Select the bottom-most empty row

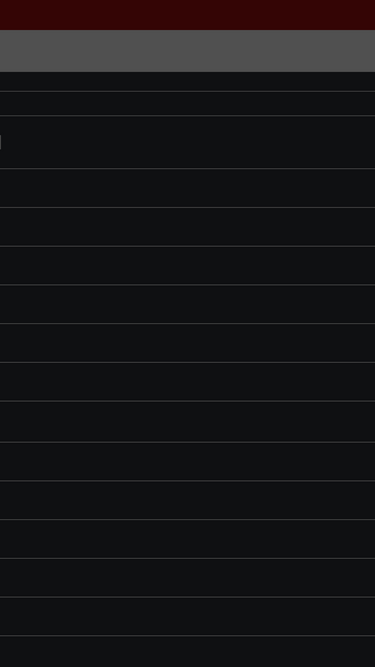click(188, 652)
